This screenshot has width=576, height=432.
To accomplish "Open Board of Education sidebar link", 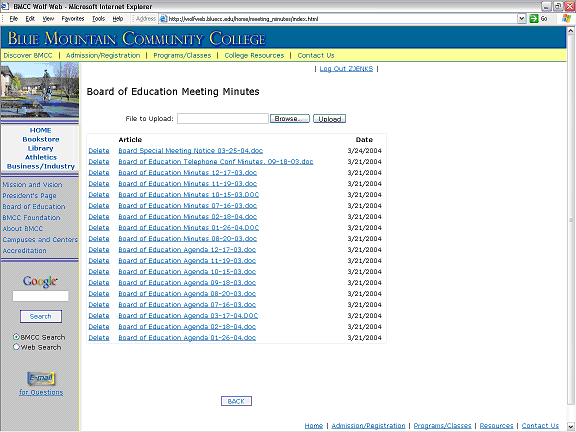I will click(34, 207).
